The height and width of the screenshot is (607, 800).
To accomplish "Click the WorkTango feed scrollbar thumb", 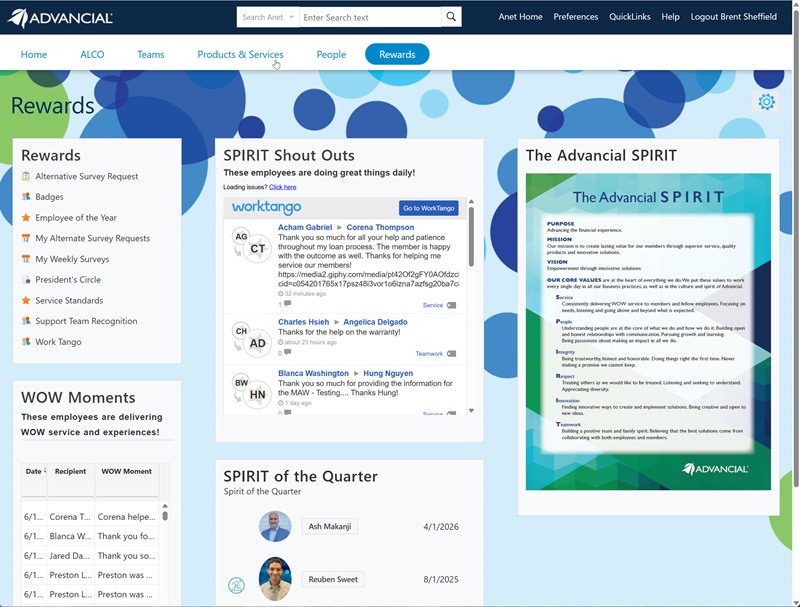I will (471, 236).
